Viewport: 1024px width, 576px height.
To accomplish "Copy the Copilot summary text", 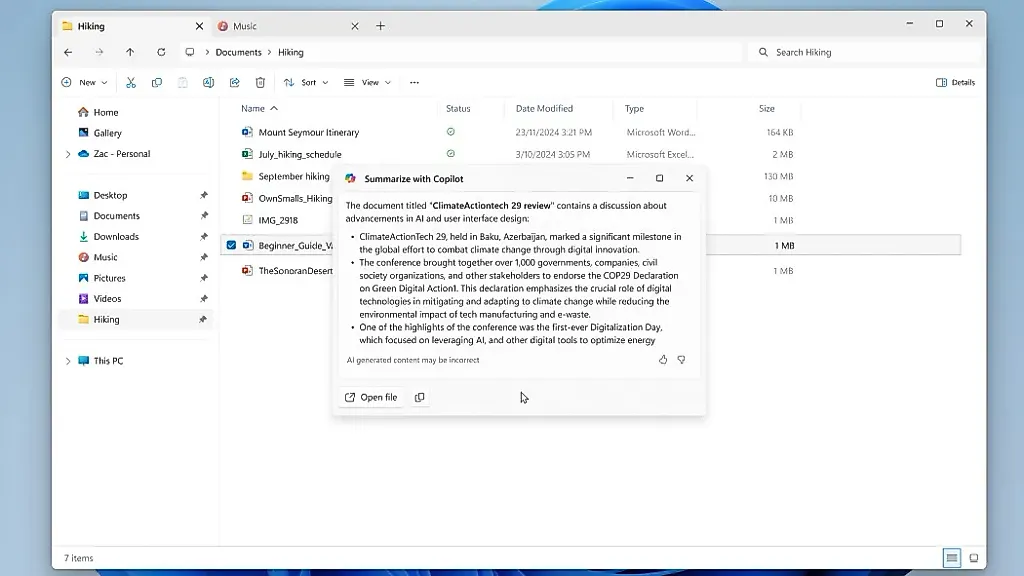I will (x=419, y=397).
